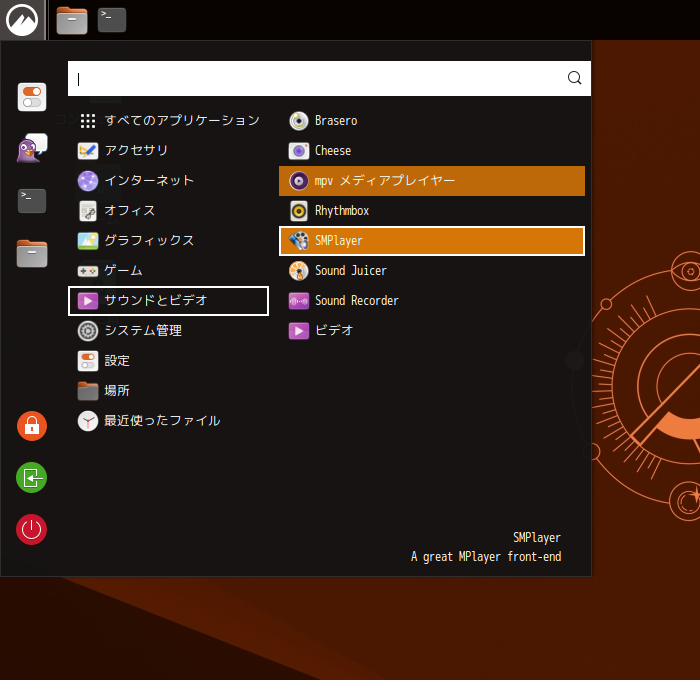This screenshot has height=680, width=700.
Task: Select the サウンドとビデオ category
Action: point(169,300)
